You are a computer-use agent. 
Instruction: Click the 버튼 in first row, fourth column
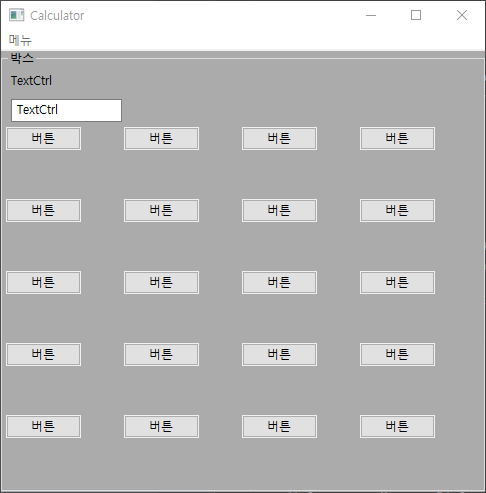397,138
